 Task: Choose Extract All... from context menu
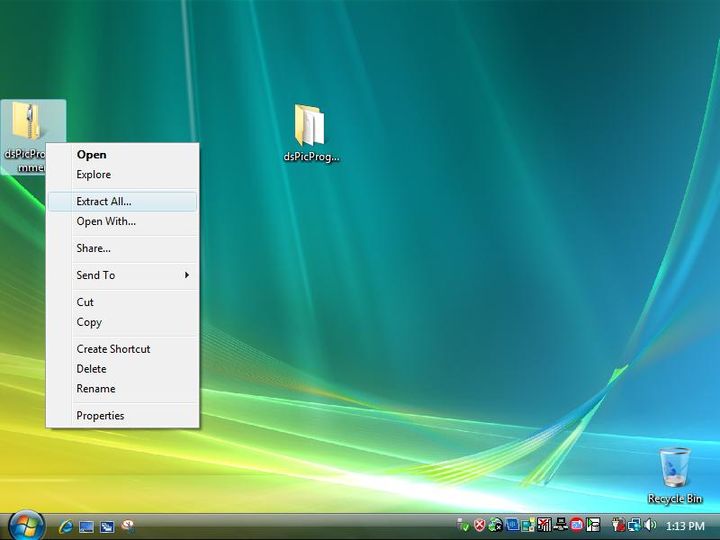[104, 201]
